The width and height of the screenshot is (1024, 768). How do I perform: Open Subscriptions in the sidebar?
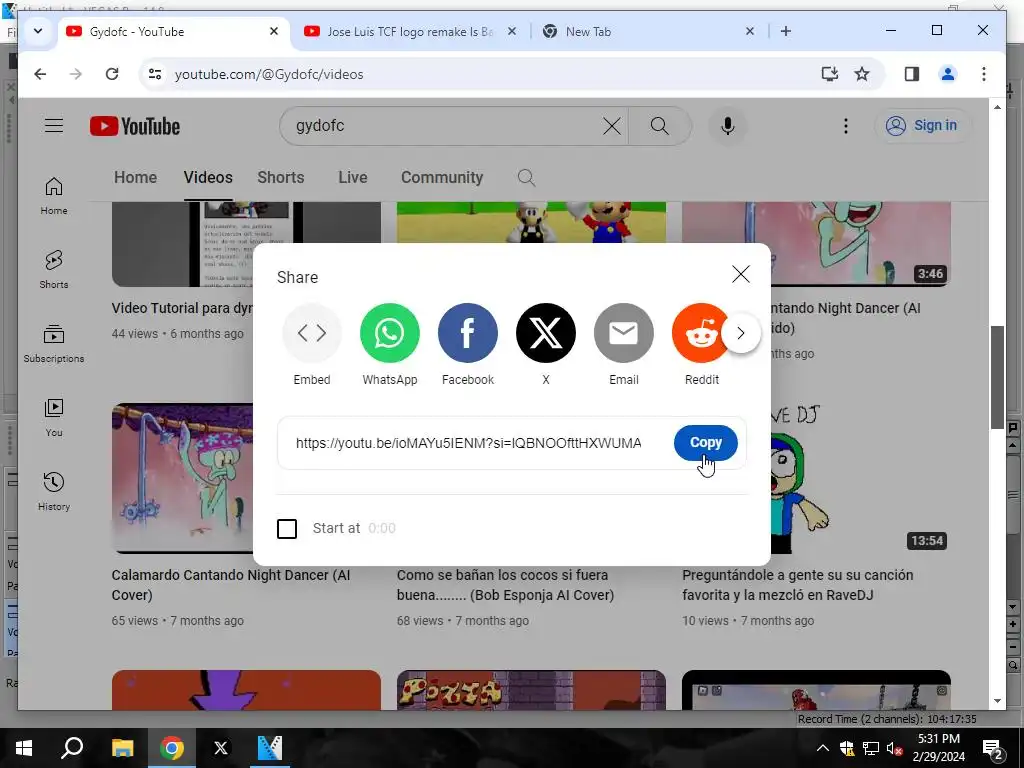click(54, 344)
